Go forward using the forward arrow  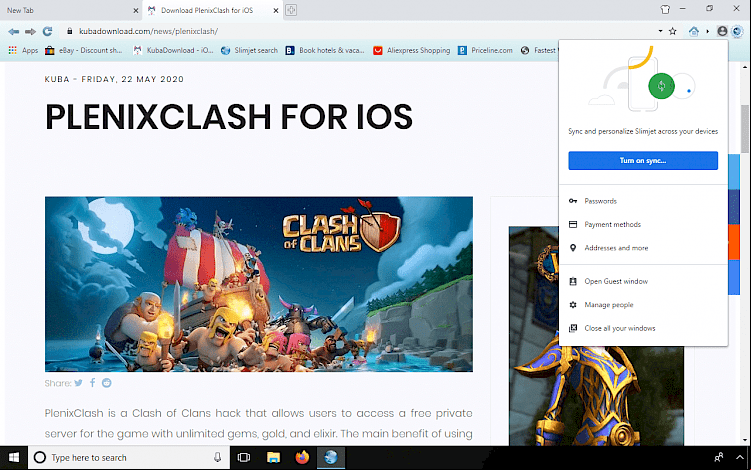click(30, 32)
